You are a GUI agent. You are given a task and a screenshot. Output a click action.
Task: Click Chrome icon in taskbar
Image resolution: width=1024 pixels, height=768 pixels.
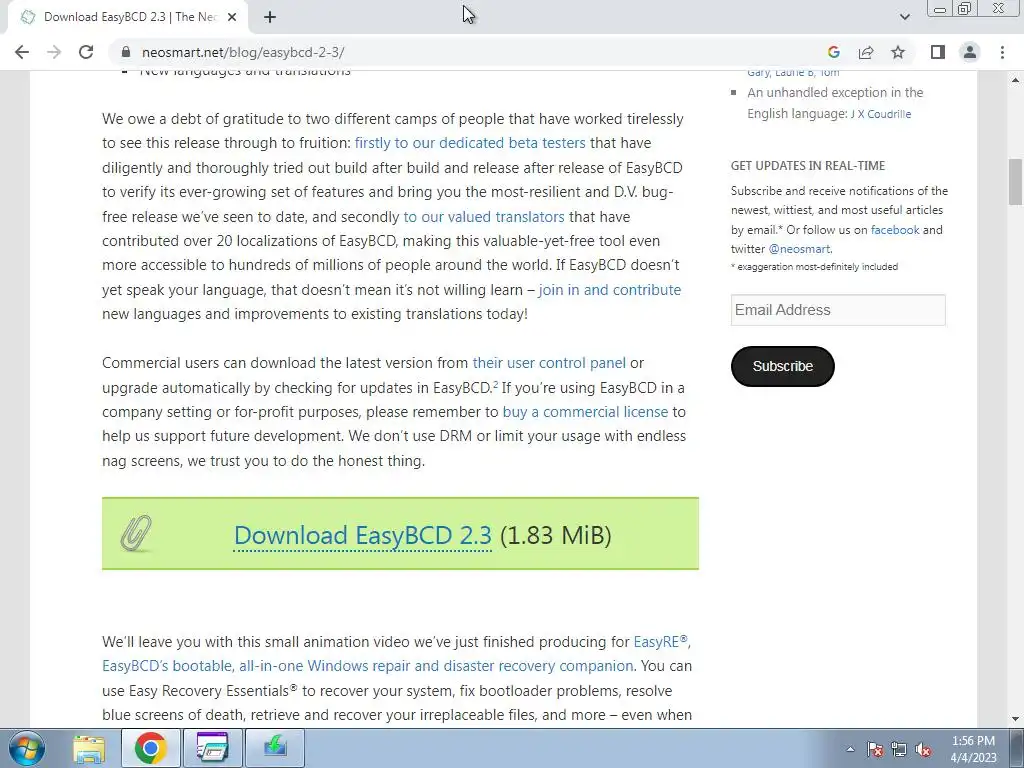[x=150, y=748]
